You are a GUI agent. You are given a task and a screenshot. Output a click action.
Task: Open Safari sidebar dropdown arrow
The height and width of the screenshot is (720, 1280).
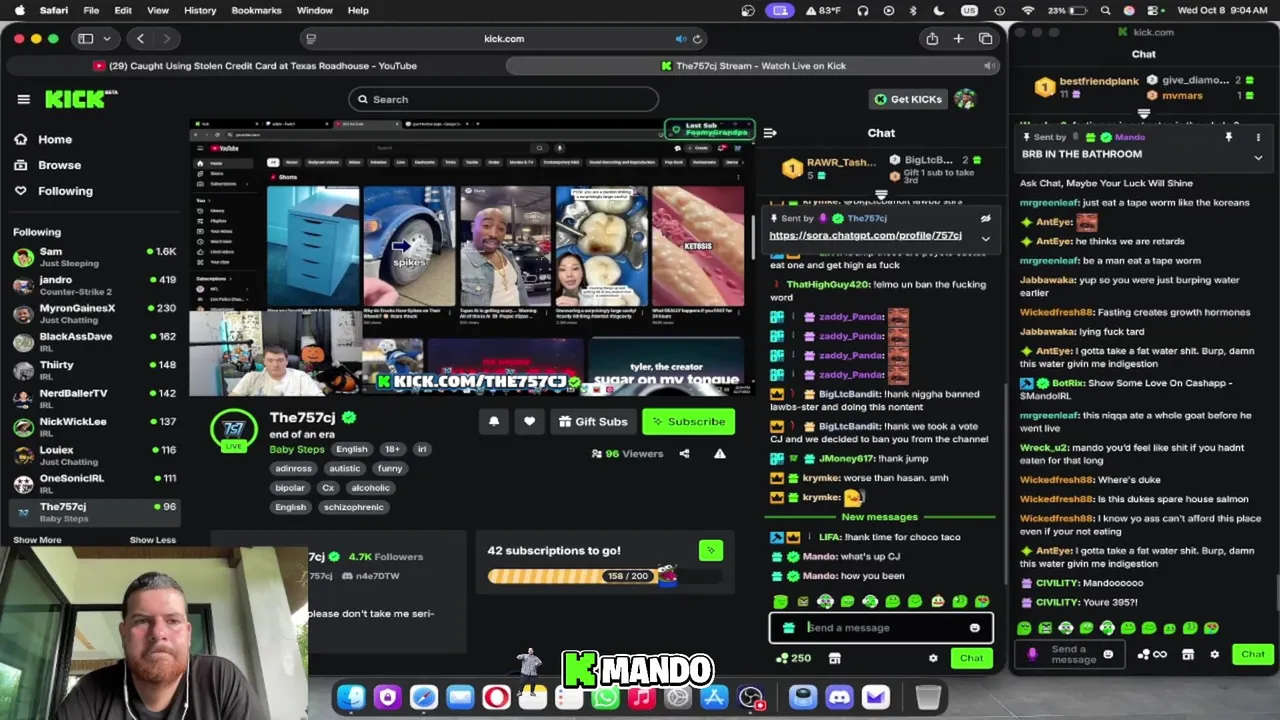[106, 38]
